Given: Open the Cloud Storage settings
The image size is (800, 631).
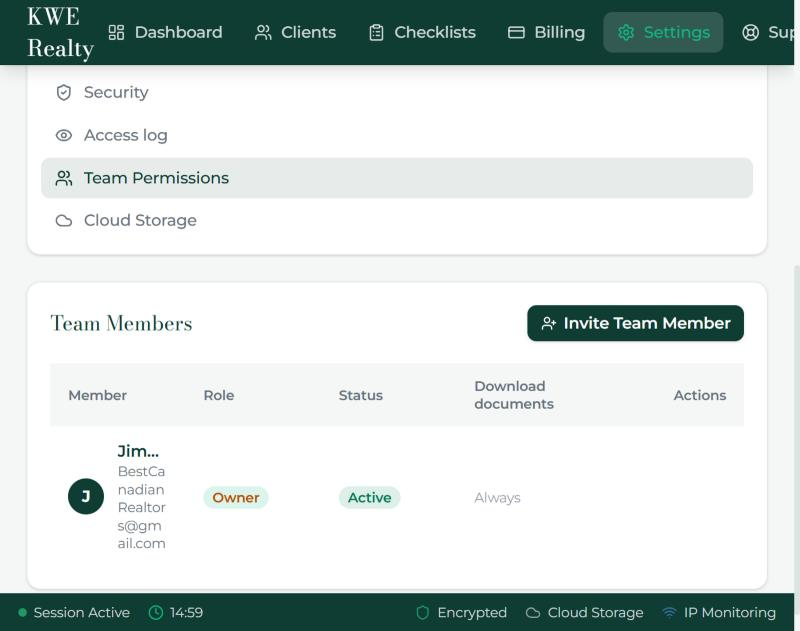Looking at the screenshot, I should (x=396, y=220).
